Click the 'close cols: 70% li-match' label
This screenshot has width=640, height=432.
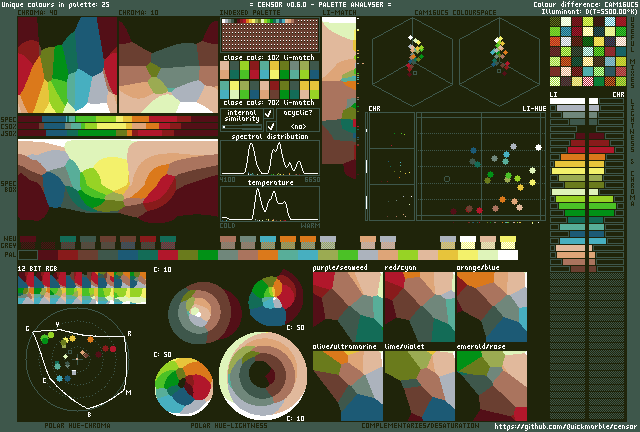[x=269, y=102]
